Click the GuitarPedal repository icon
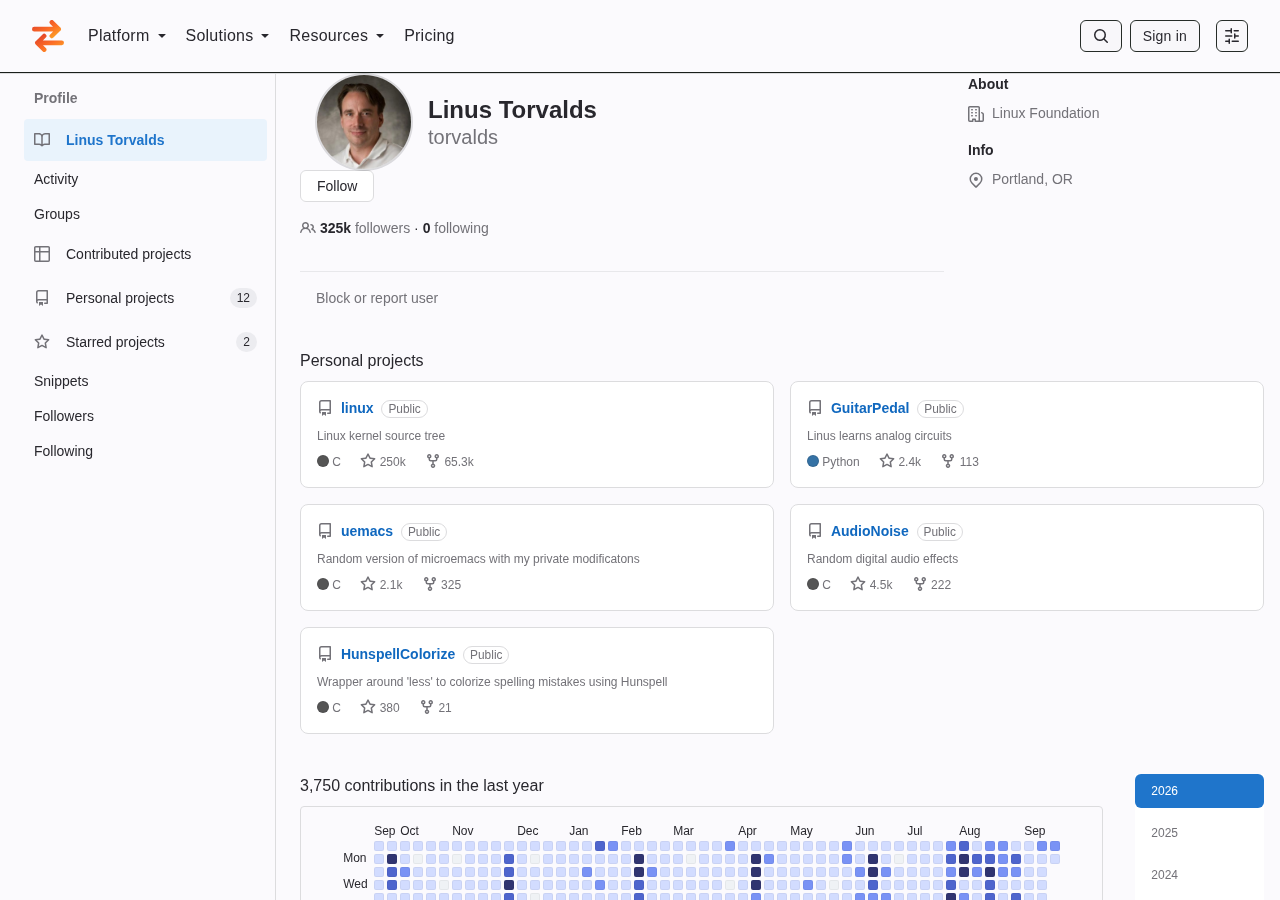This screenshot has width=1280, height=900. click(x=815, y=408)
